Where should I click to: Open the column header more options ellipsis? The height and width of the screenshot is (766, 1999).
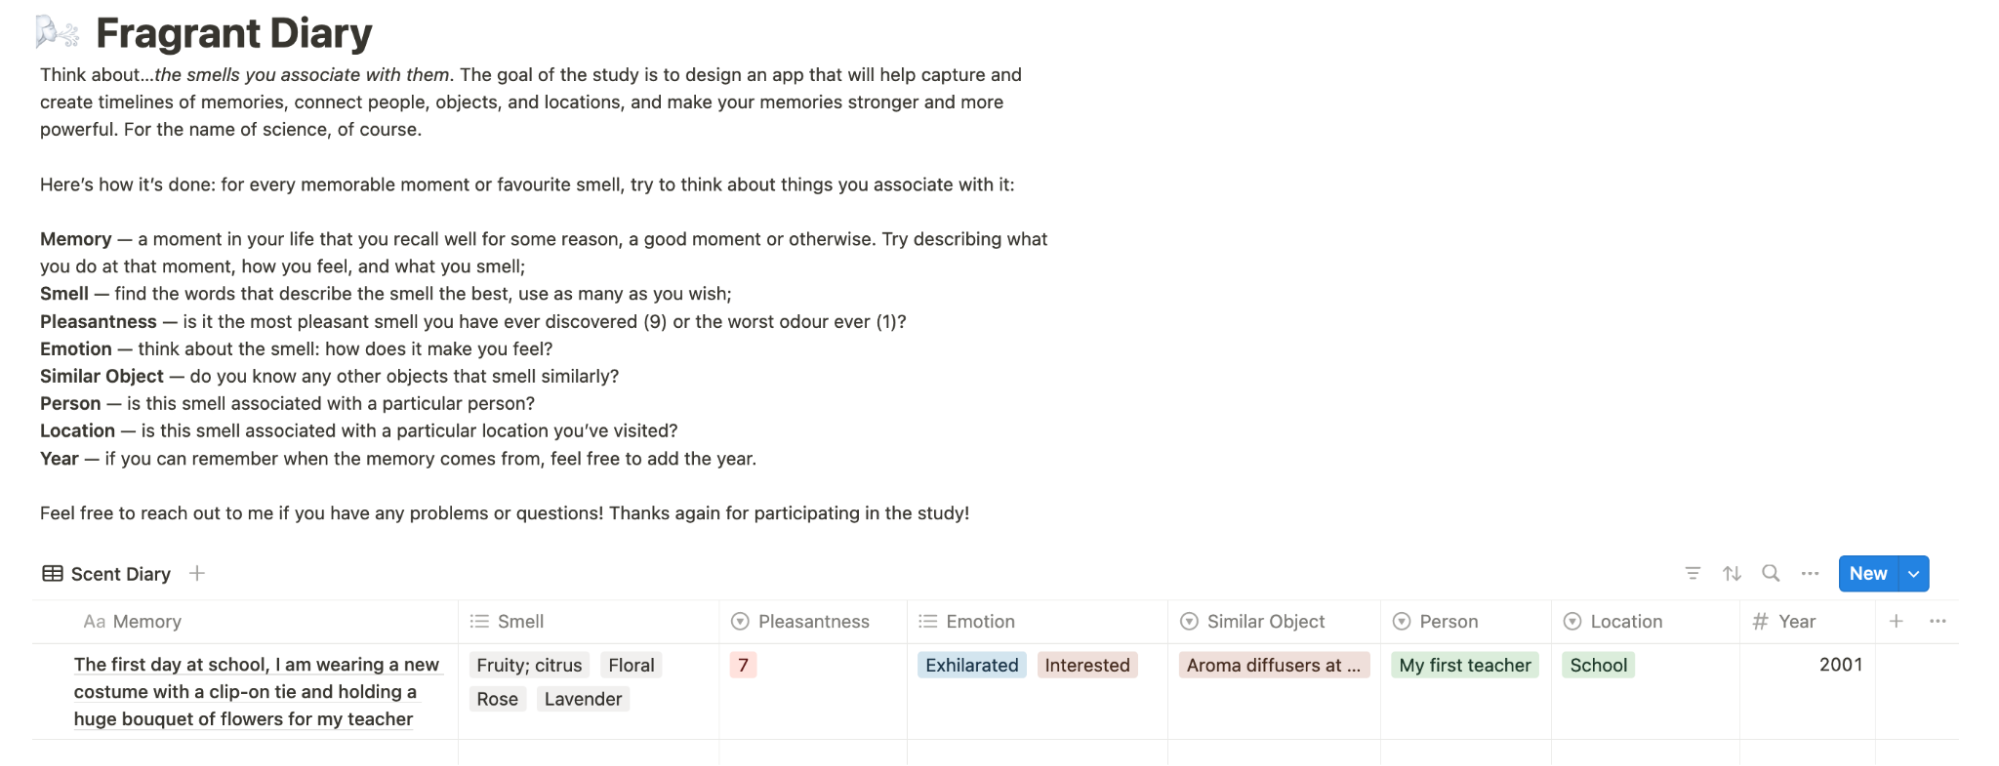click(x=1938, y=621)
